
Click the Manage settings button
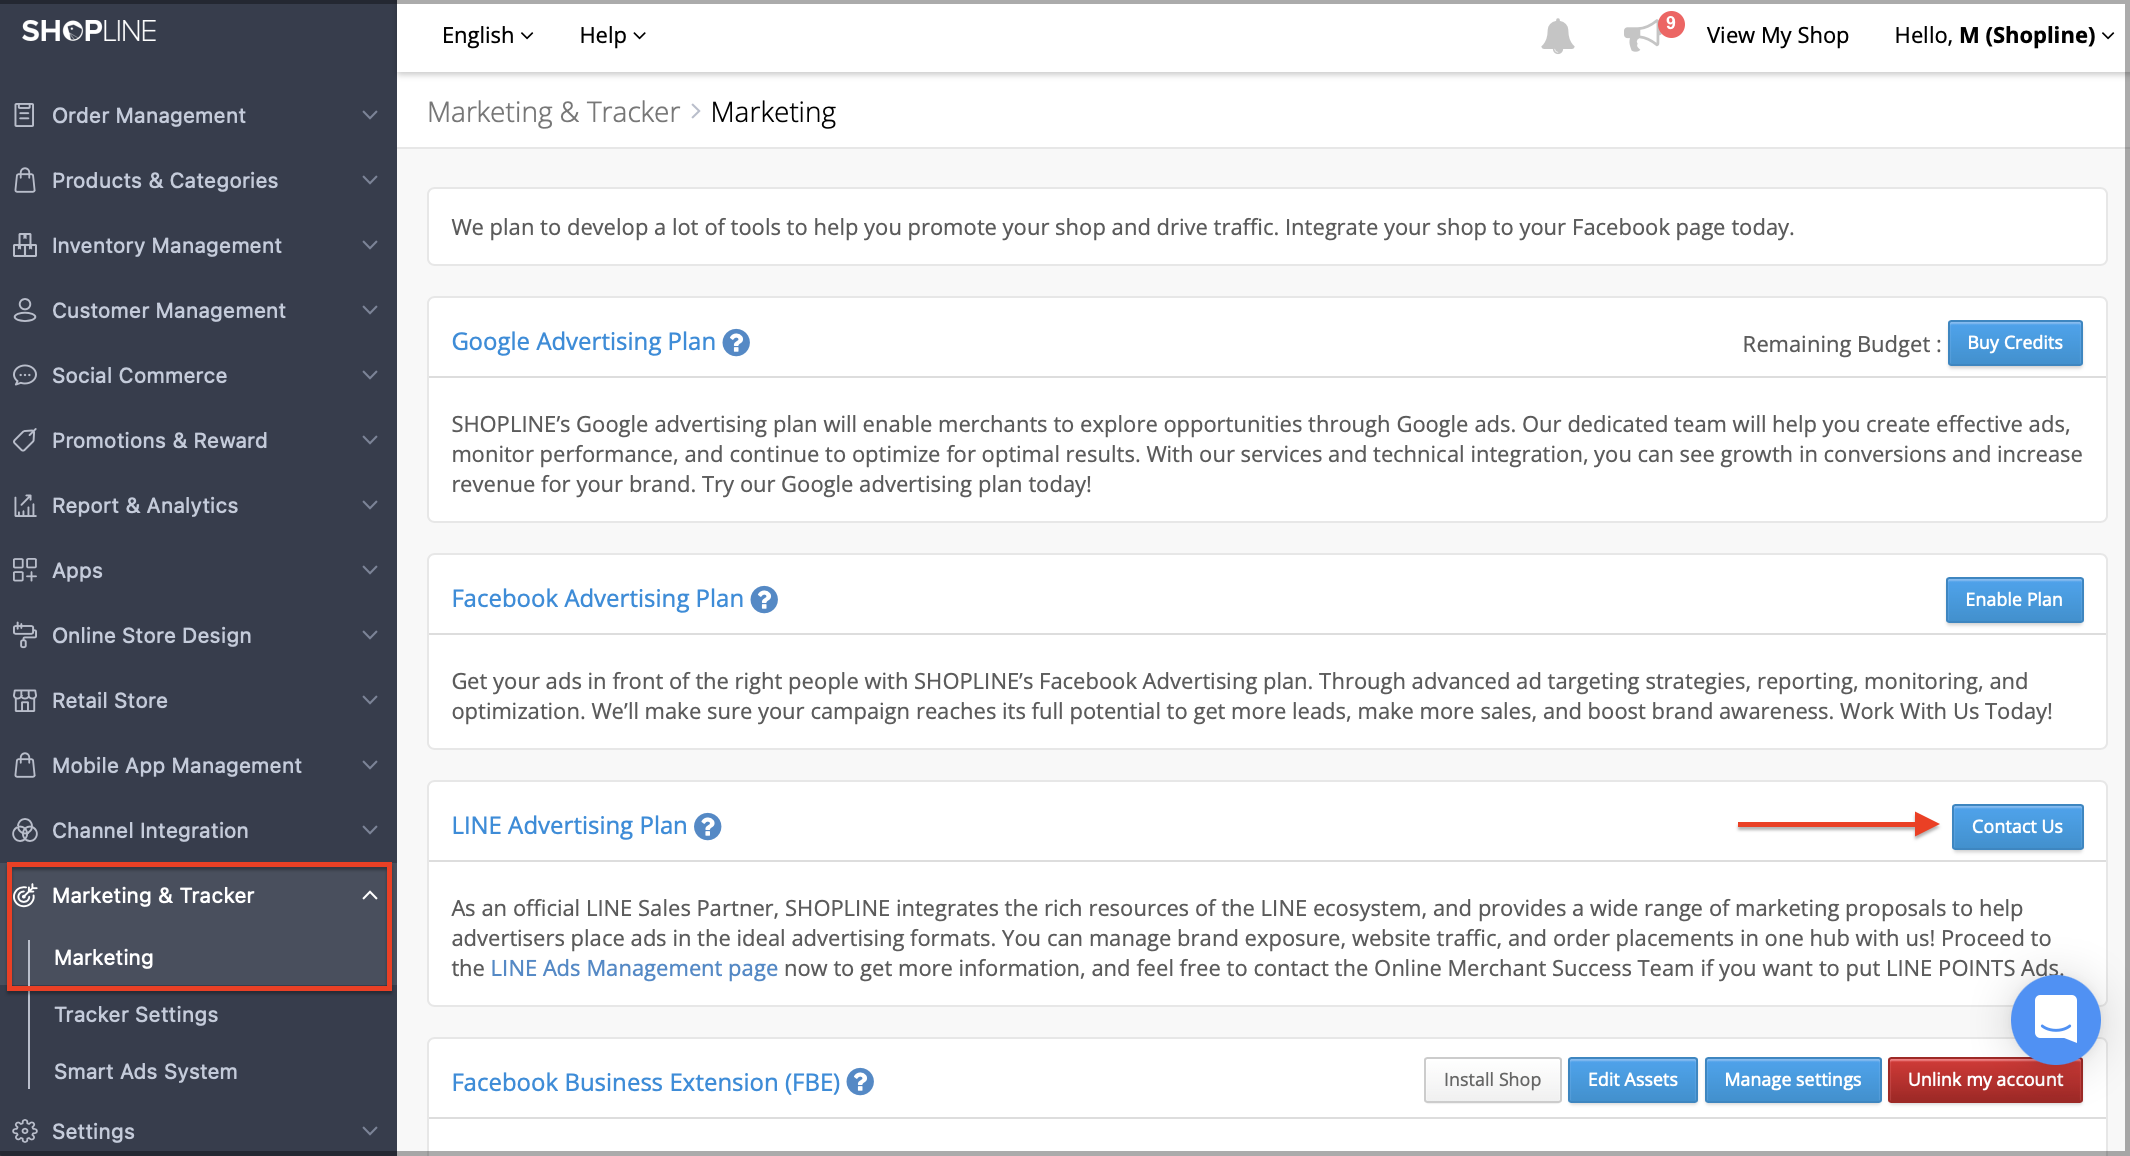tap(1792, 1080)
